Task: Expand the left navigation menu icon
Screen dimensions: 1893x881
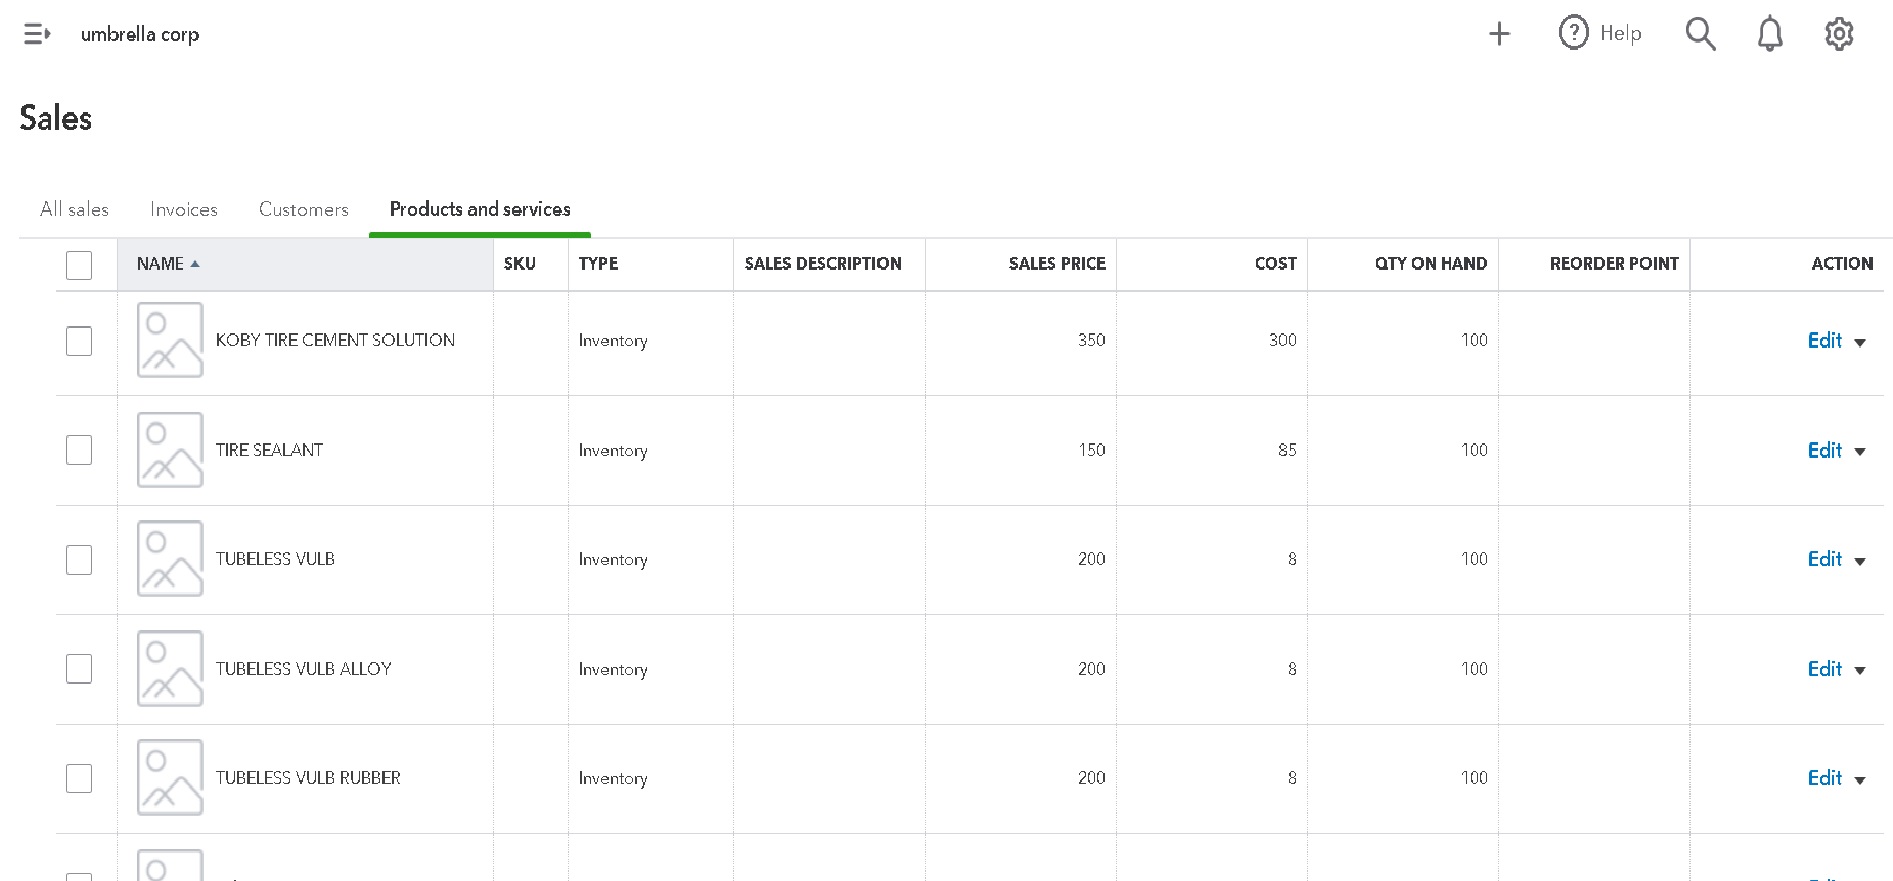Action: tap(37, 34)
